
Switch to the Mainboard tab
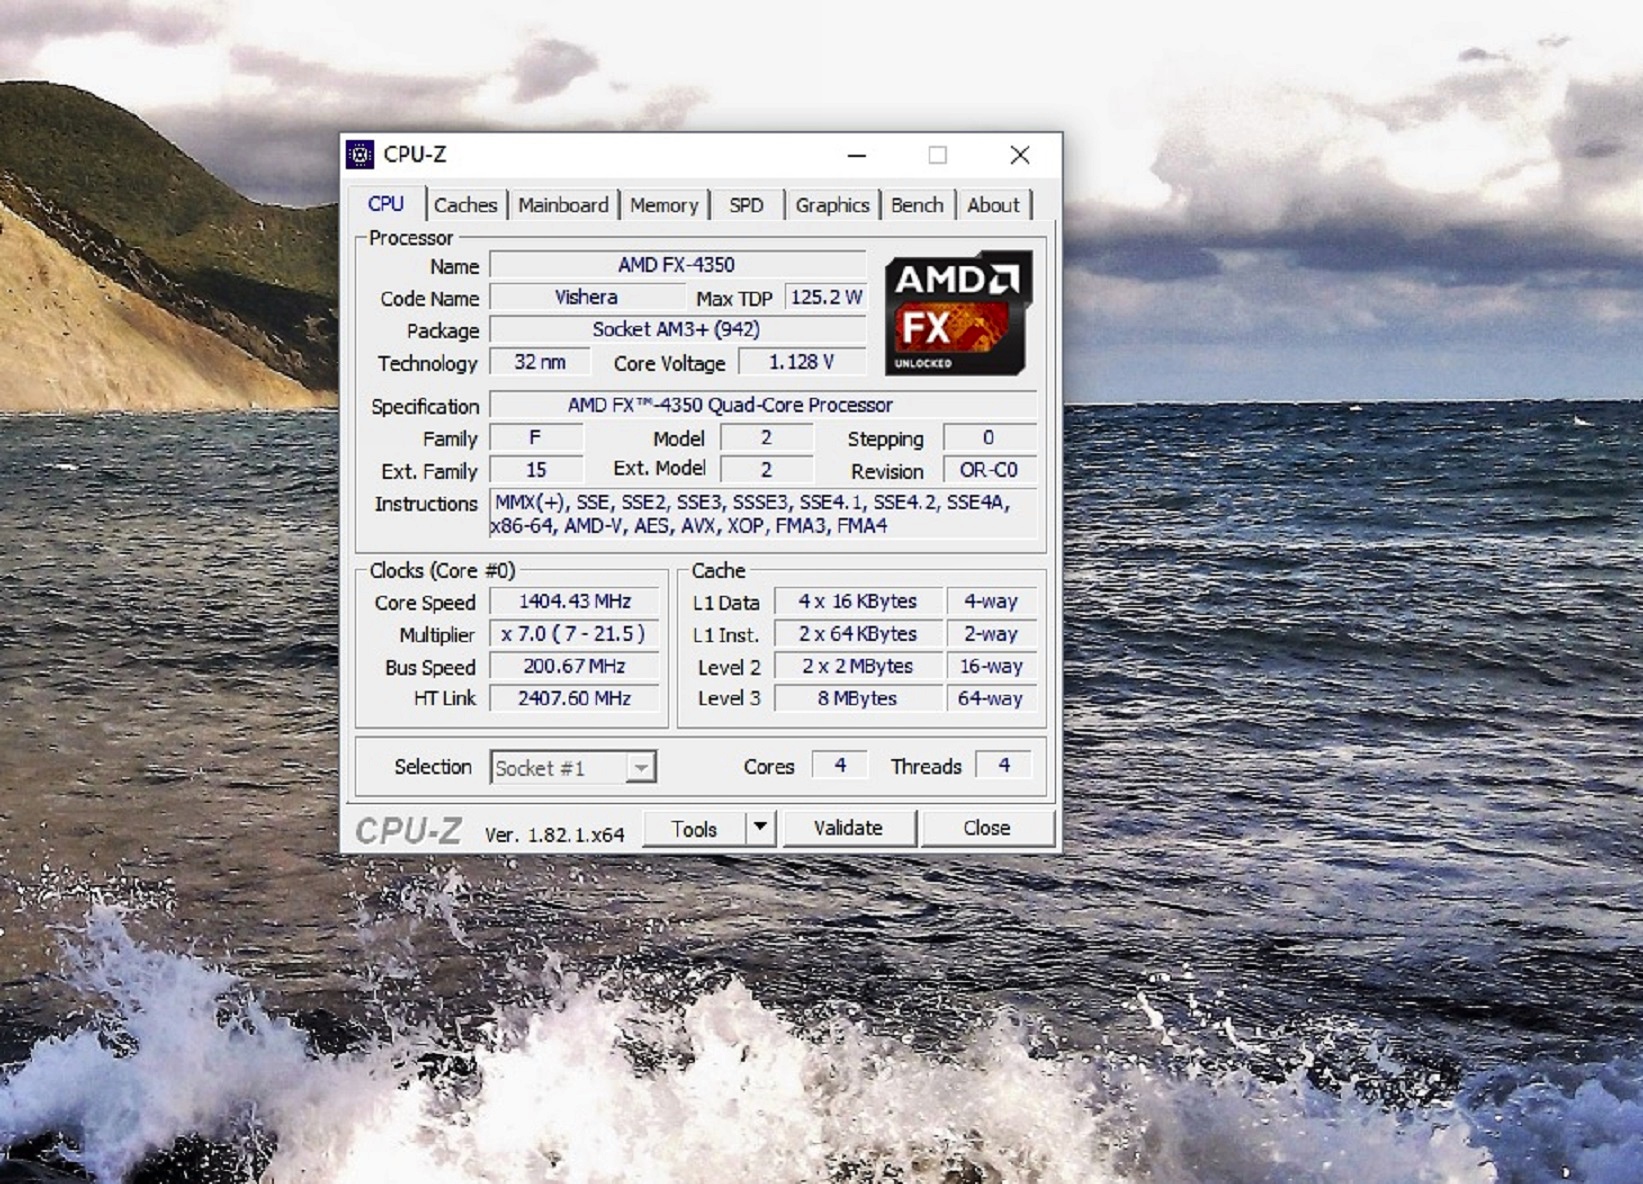click(563, 205)
